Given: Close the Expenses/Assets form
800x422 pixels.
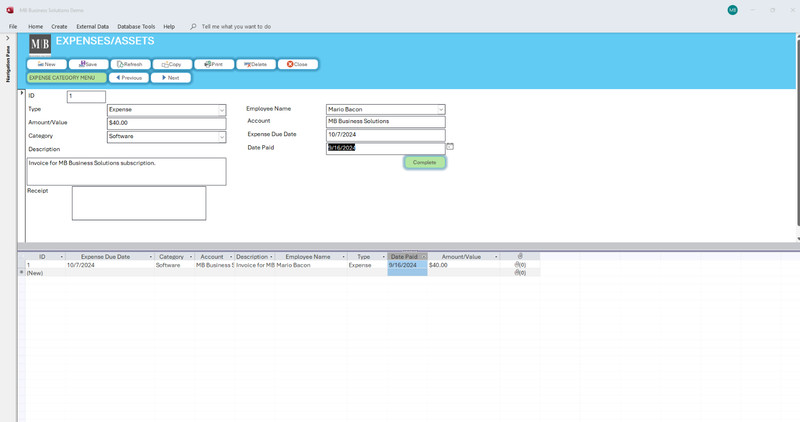Looking at the screenshot, I should [297, 64].
